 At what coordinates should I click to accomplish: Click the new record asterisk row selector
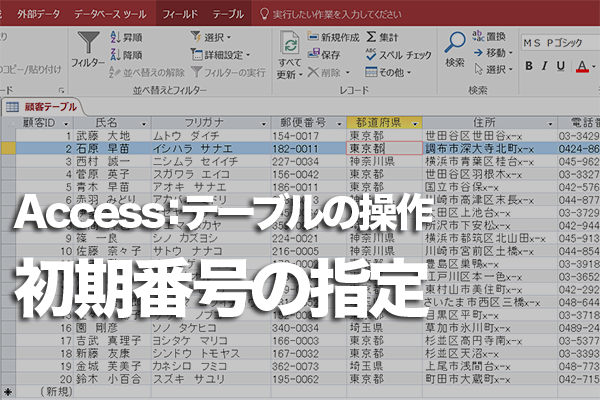[x=8, y=391]
